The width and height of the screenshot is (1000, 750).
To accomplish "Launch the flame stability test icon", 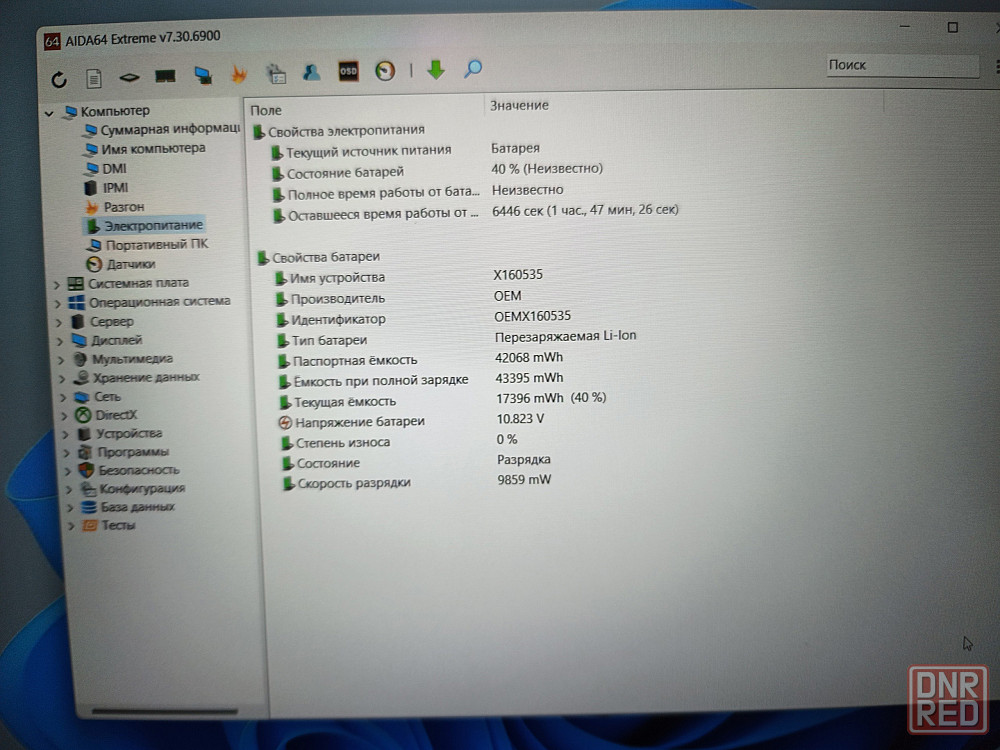I will 239,75.
